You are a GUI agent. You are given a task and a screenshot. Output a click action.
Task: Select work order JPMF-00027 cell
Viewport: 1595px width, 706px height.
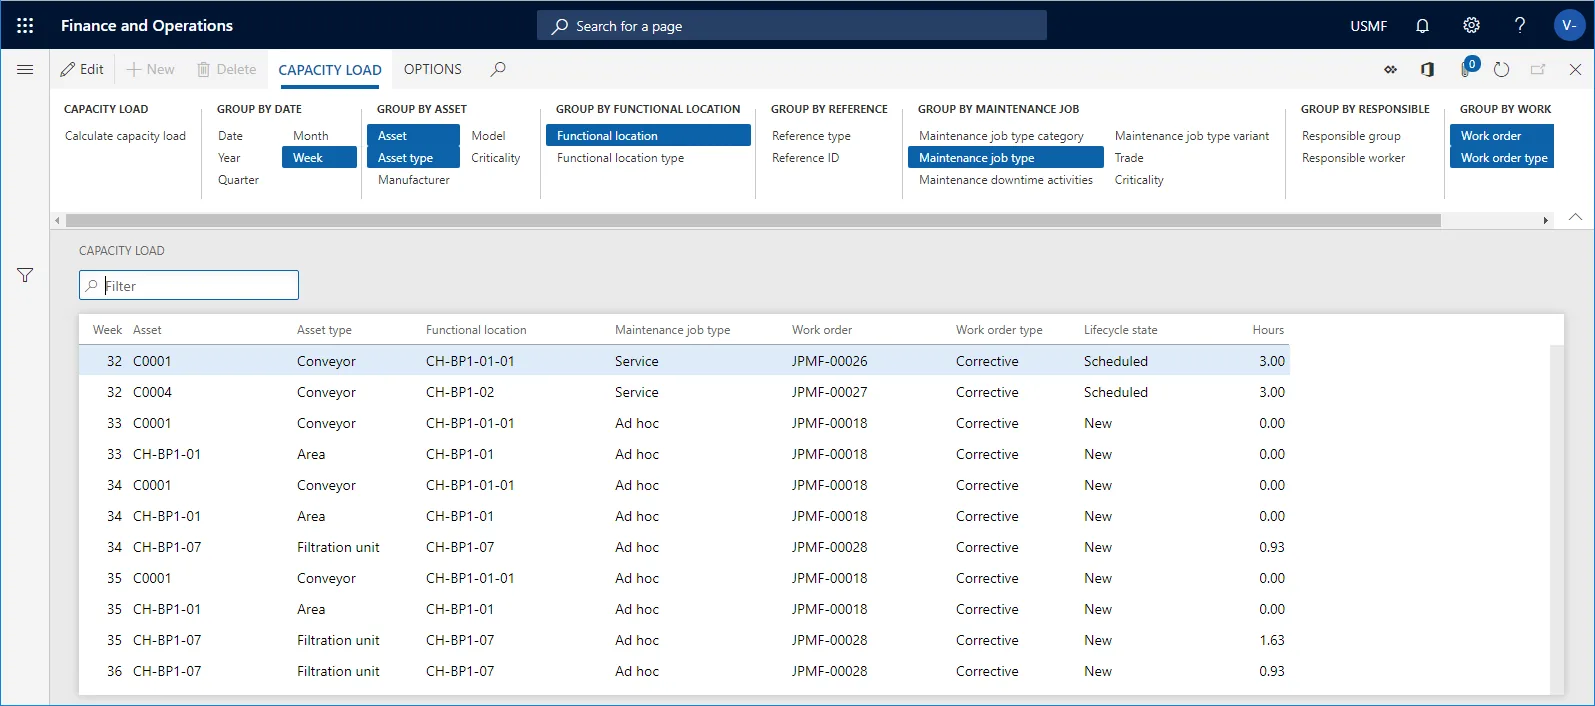point(830,392)
